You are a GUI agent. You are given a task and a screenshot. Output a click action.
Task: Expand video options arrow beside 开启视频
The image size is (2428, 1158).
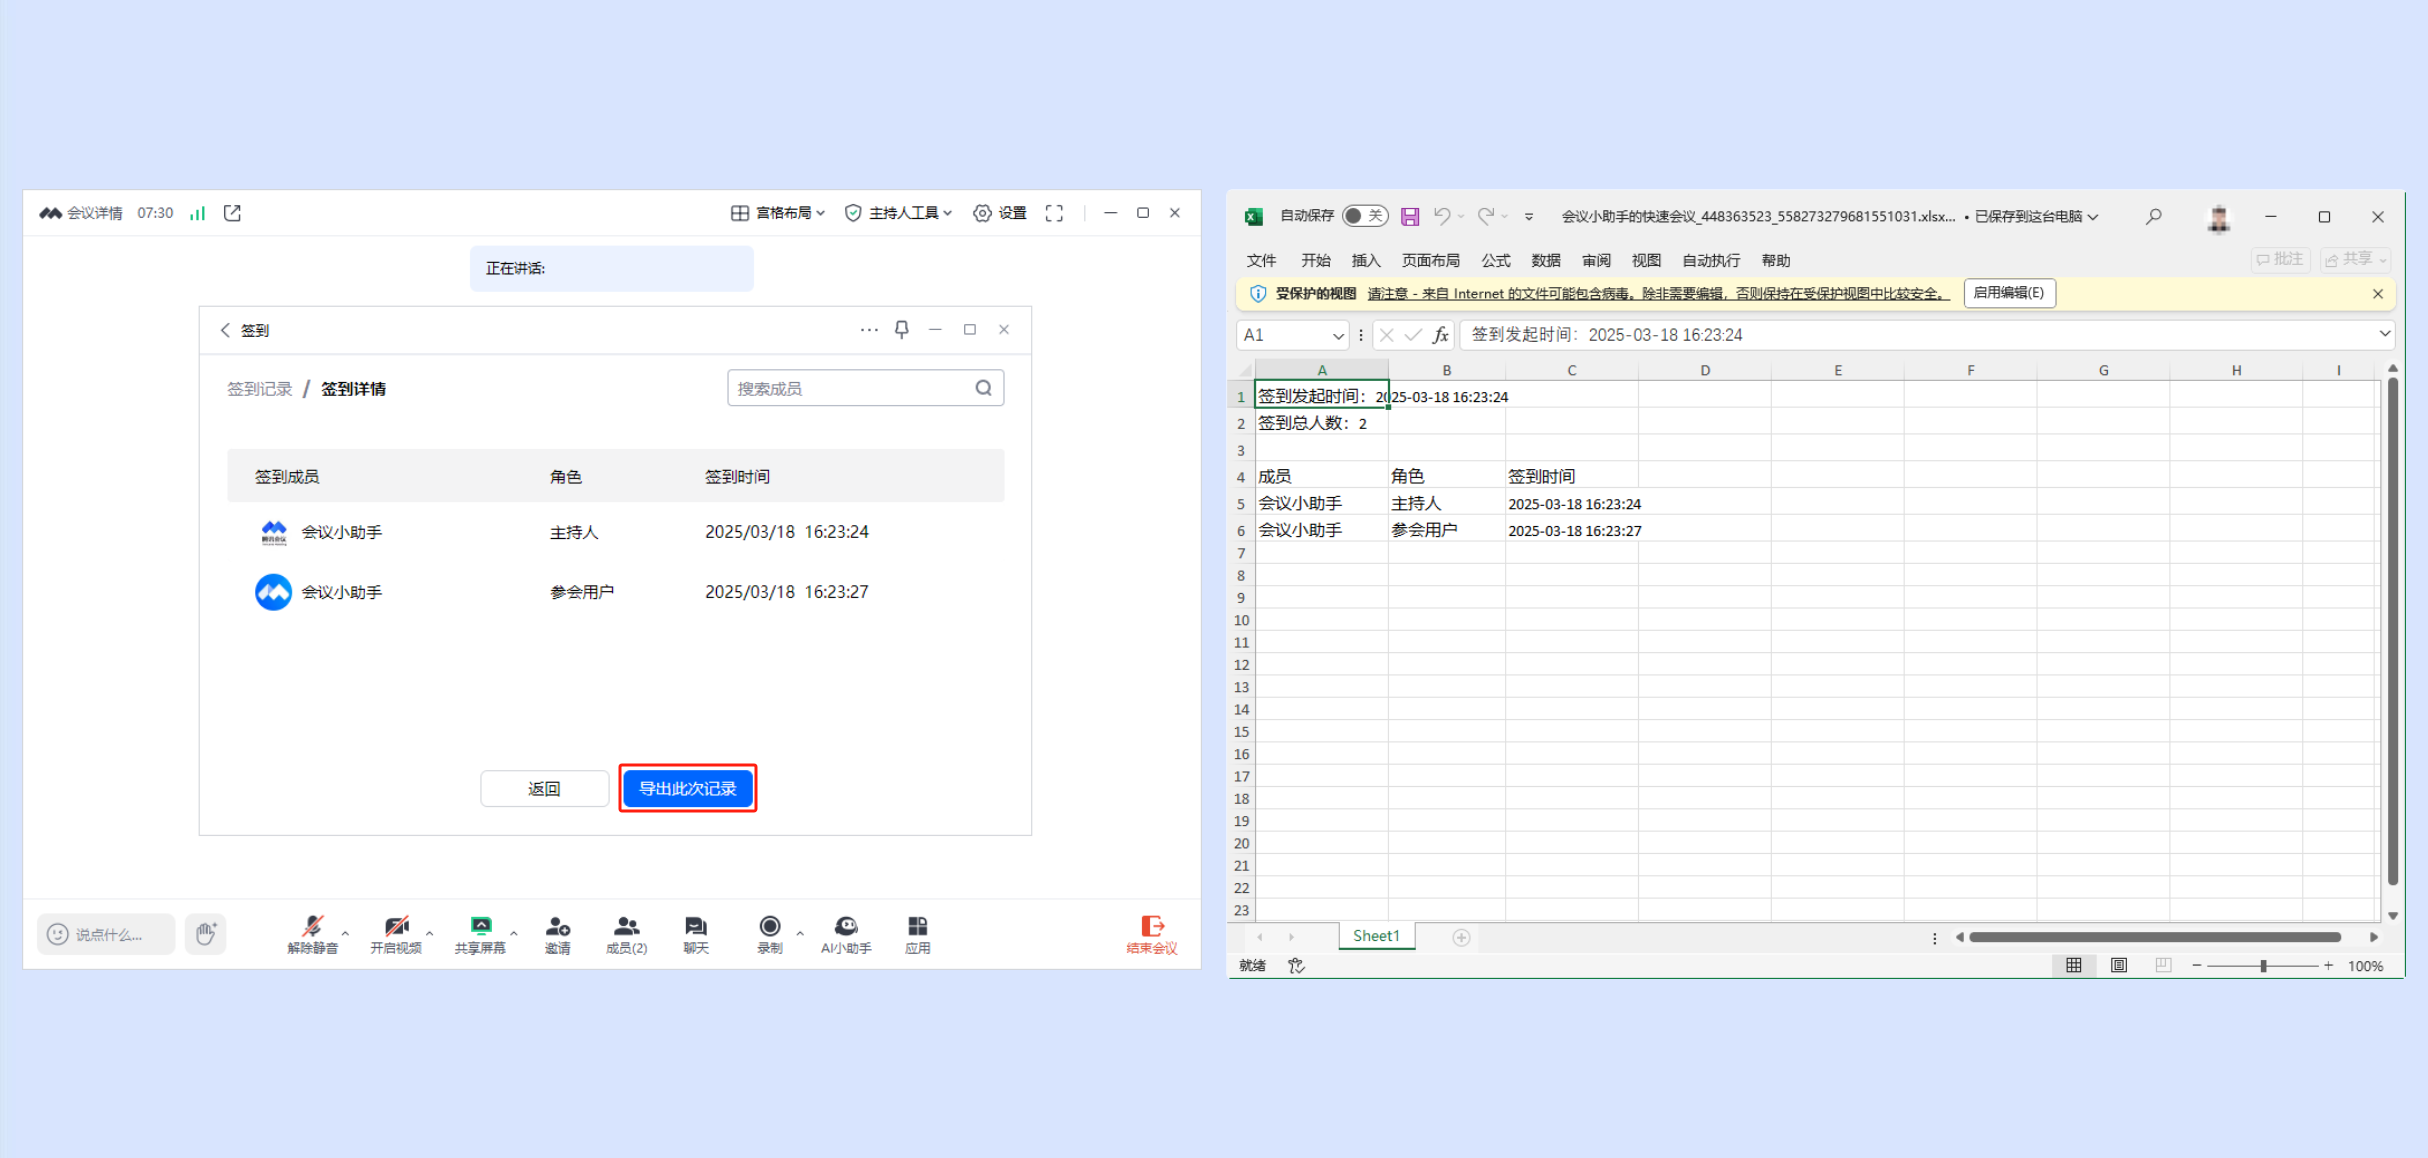pos(429,933)
